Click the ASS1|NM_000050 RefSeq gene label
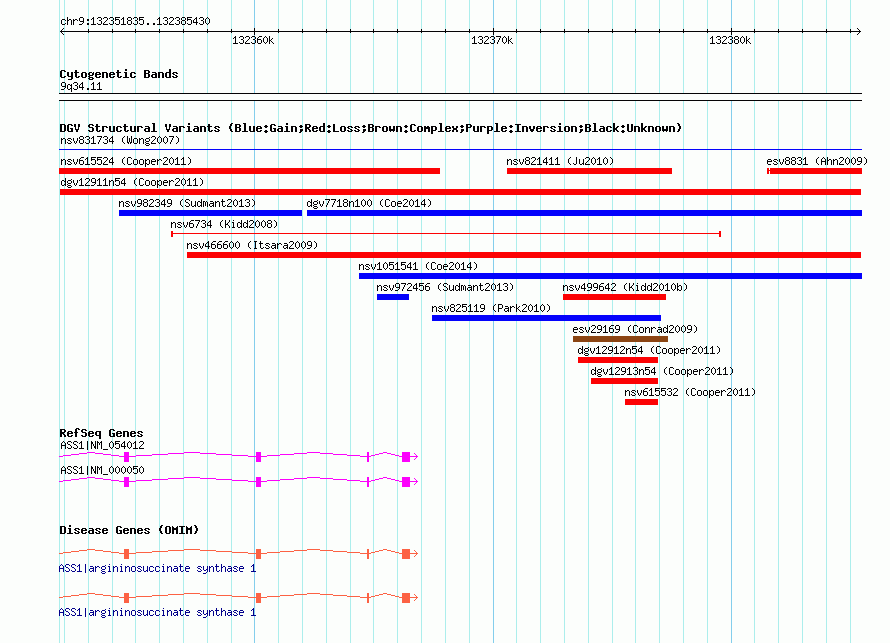The image size is (890, 643). point(102,470)
